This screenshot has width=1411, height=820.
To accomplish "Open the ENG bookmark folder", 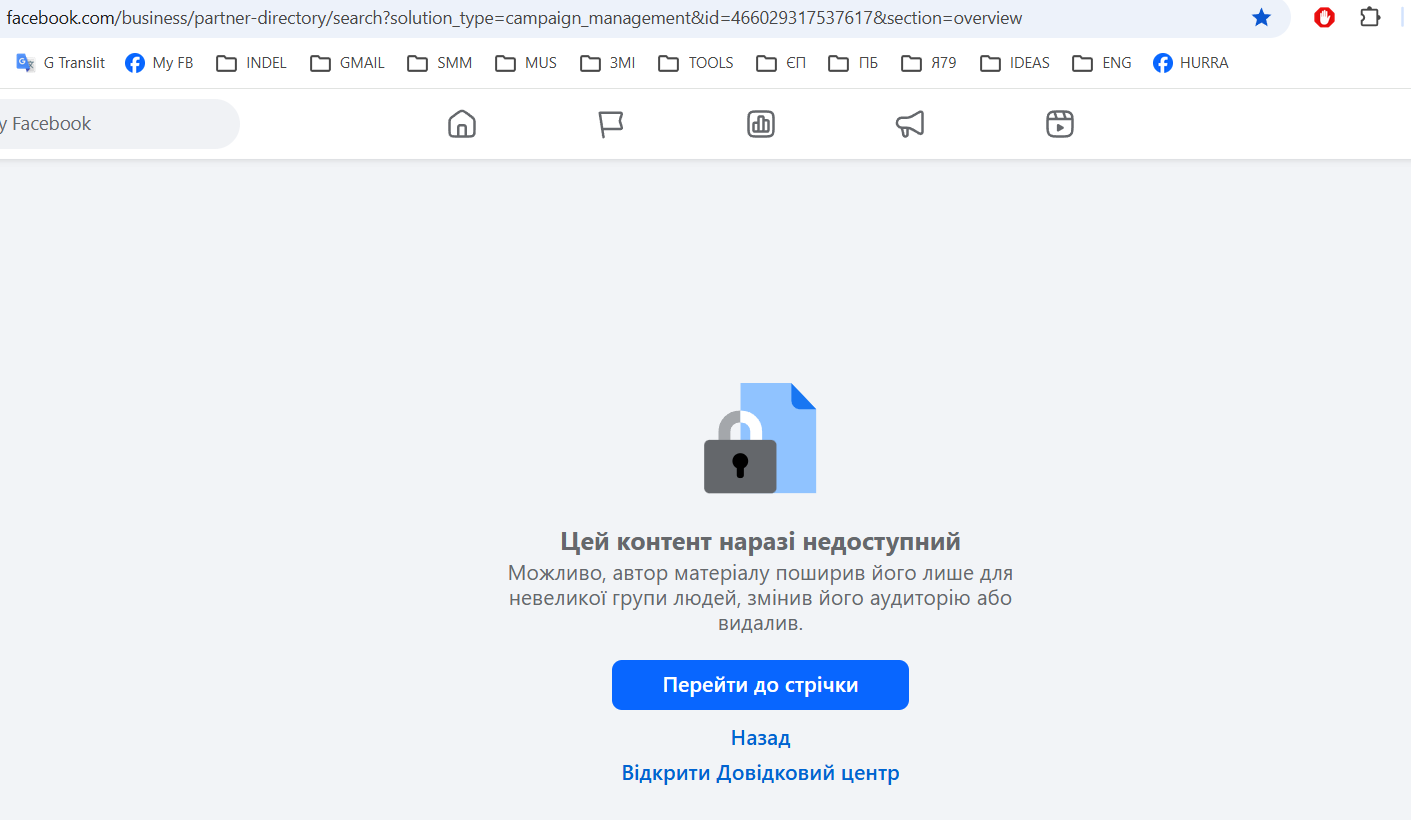I will pyautogui.click(x=1102, y=63).
